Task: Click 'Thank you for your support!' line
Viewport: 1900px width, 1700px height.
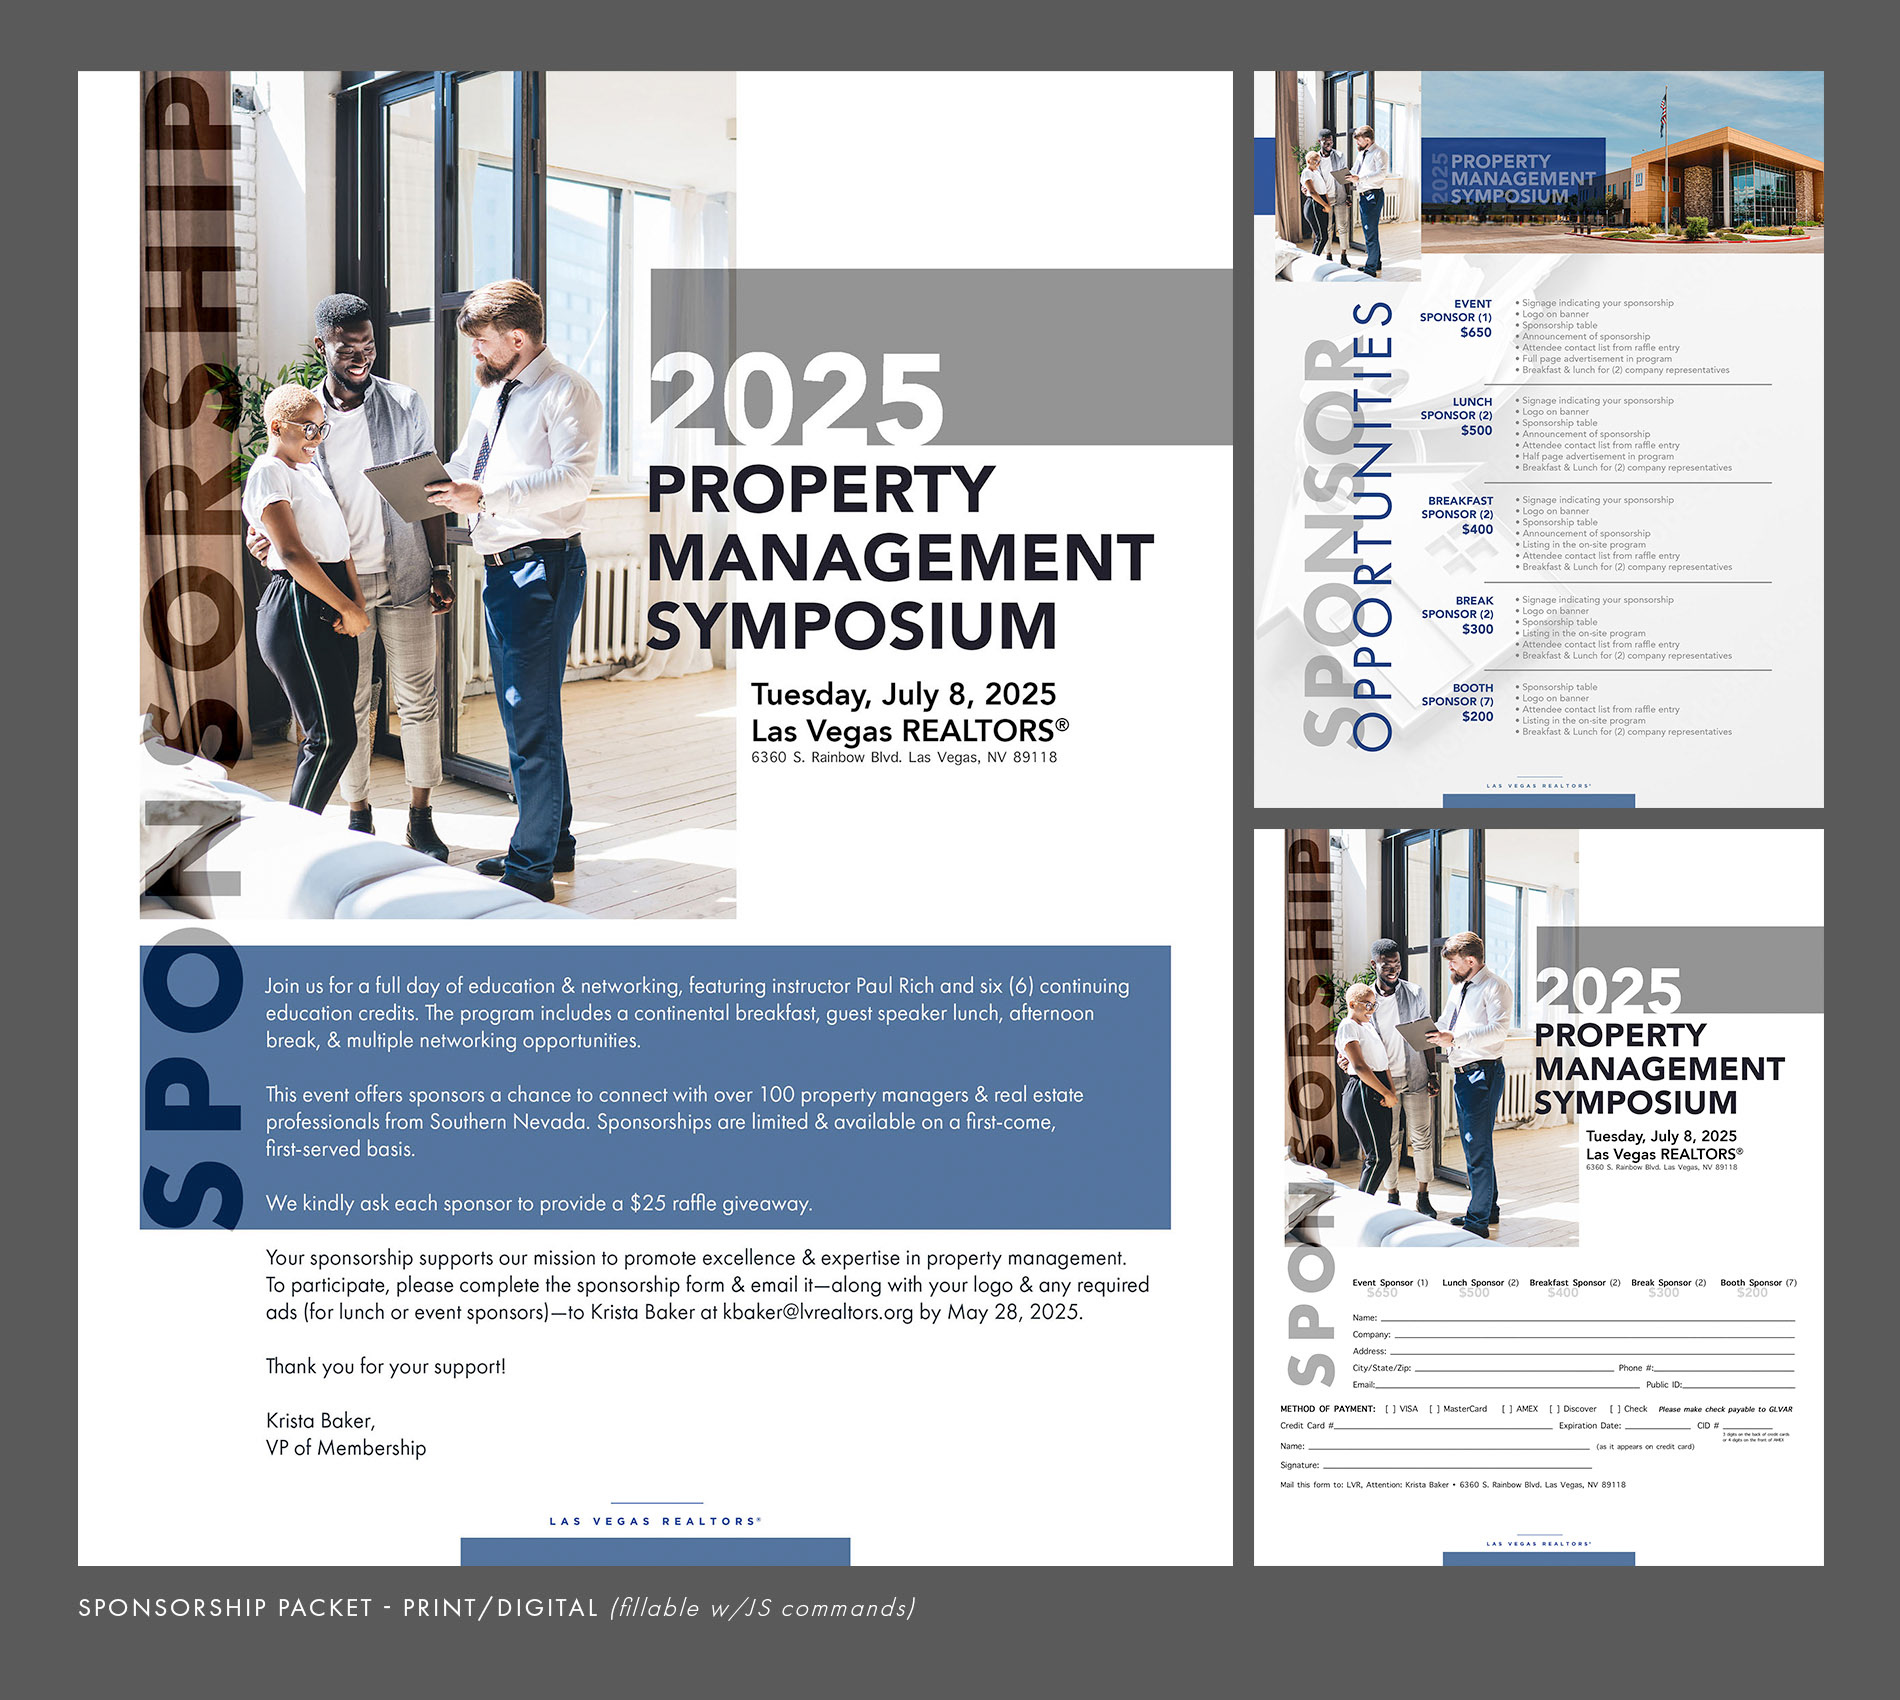Action: coord(386,1366)
